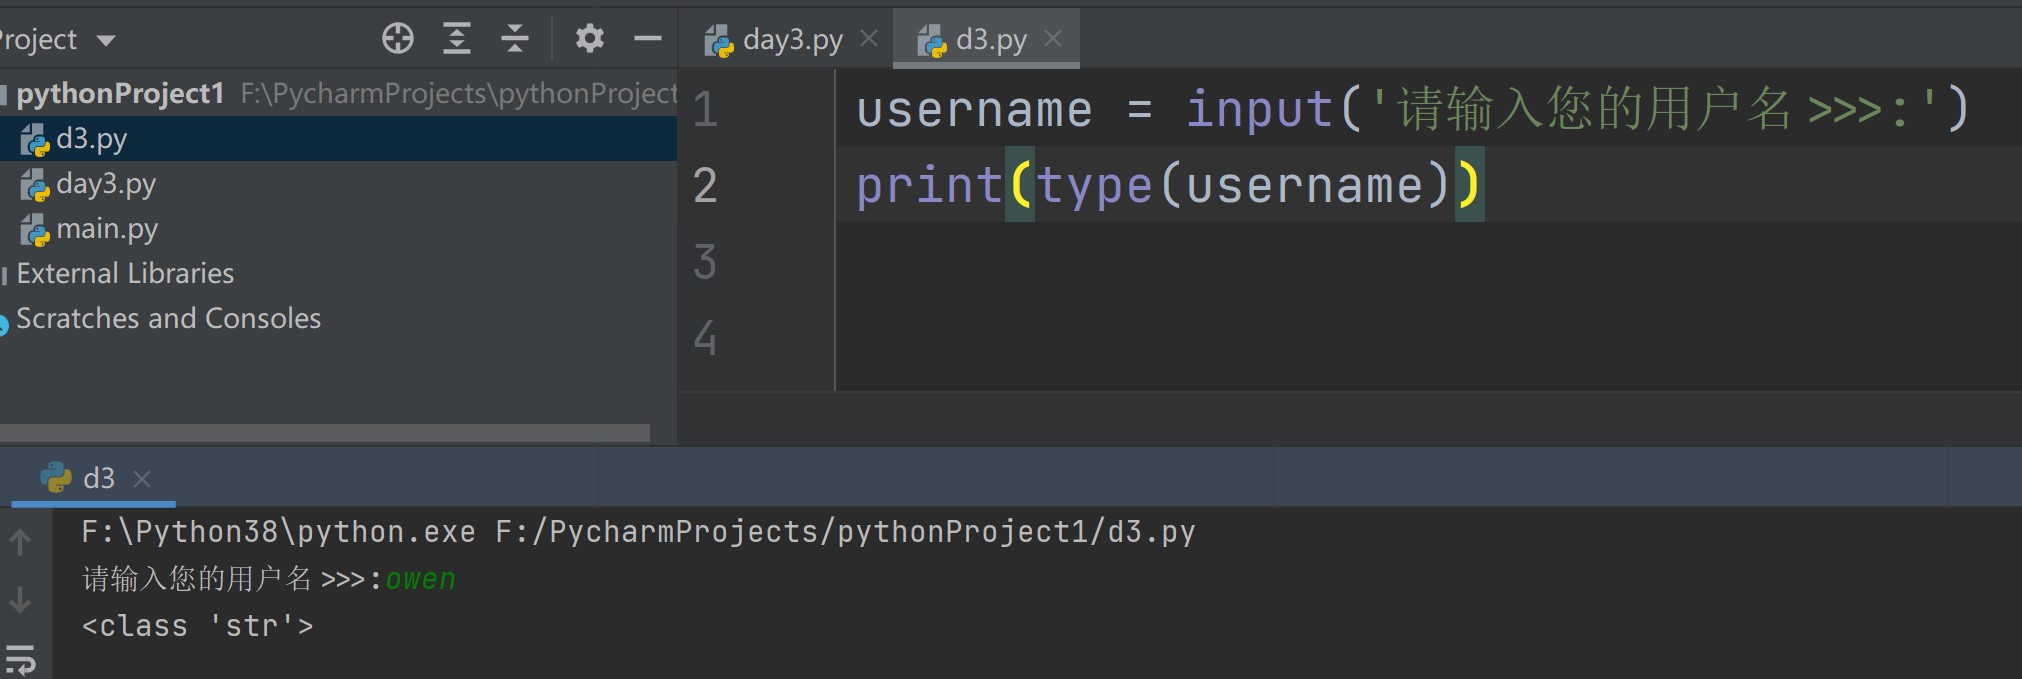Close the d3 run tab
Image resolution: width=2022 pixels, height=679 pixels.
(142, 479)
